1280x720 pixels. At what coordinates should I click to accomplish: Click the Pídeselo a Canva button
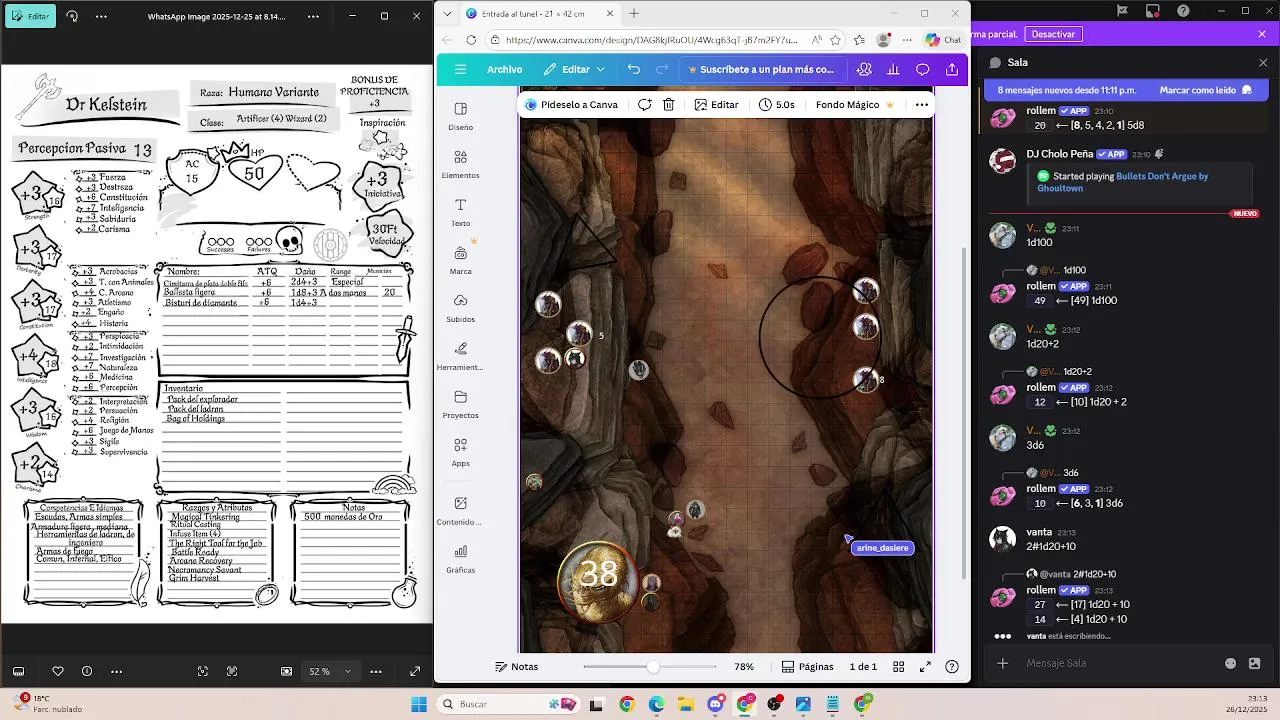(x=572, y=104)
